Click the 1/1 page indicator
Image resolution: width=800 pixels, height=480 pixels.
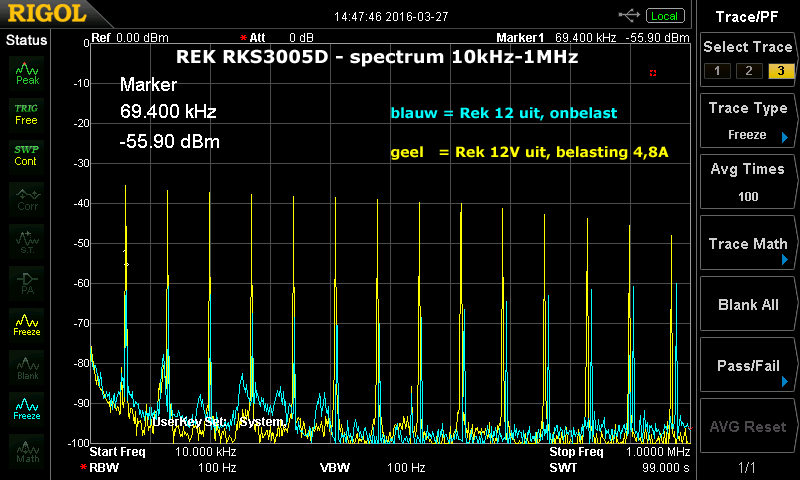pyautogui.click(x=746, y=467)
